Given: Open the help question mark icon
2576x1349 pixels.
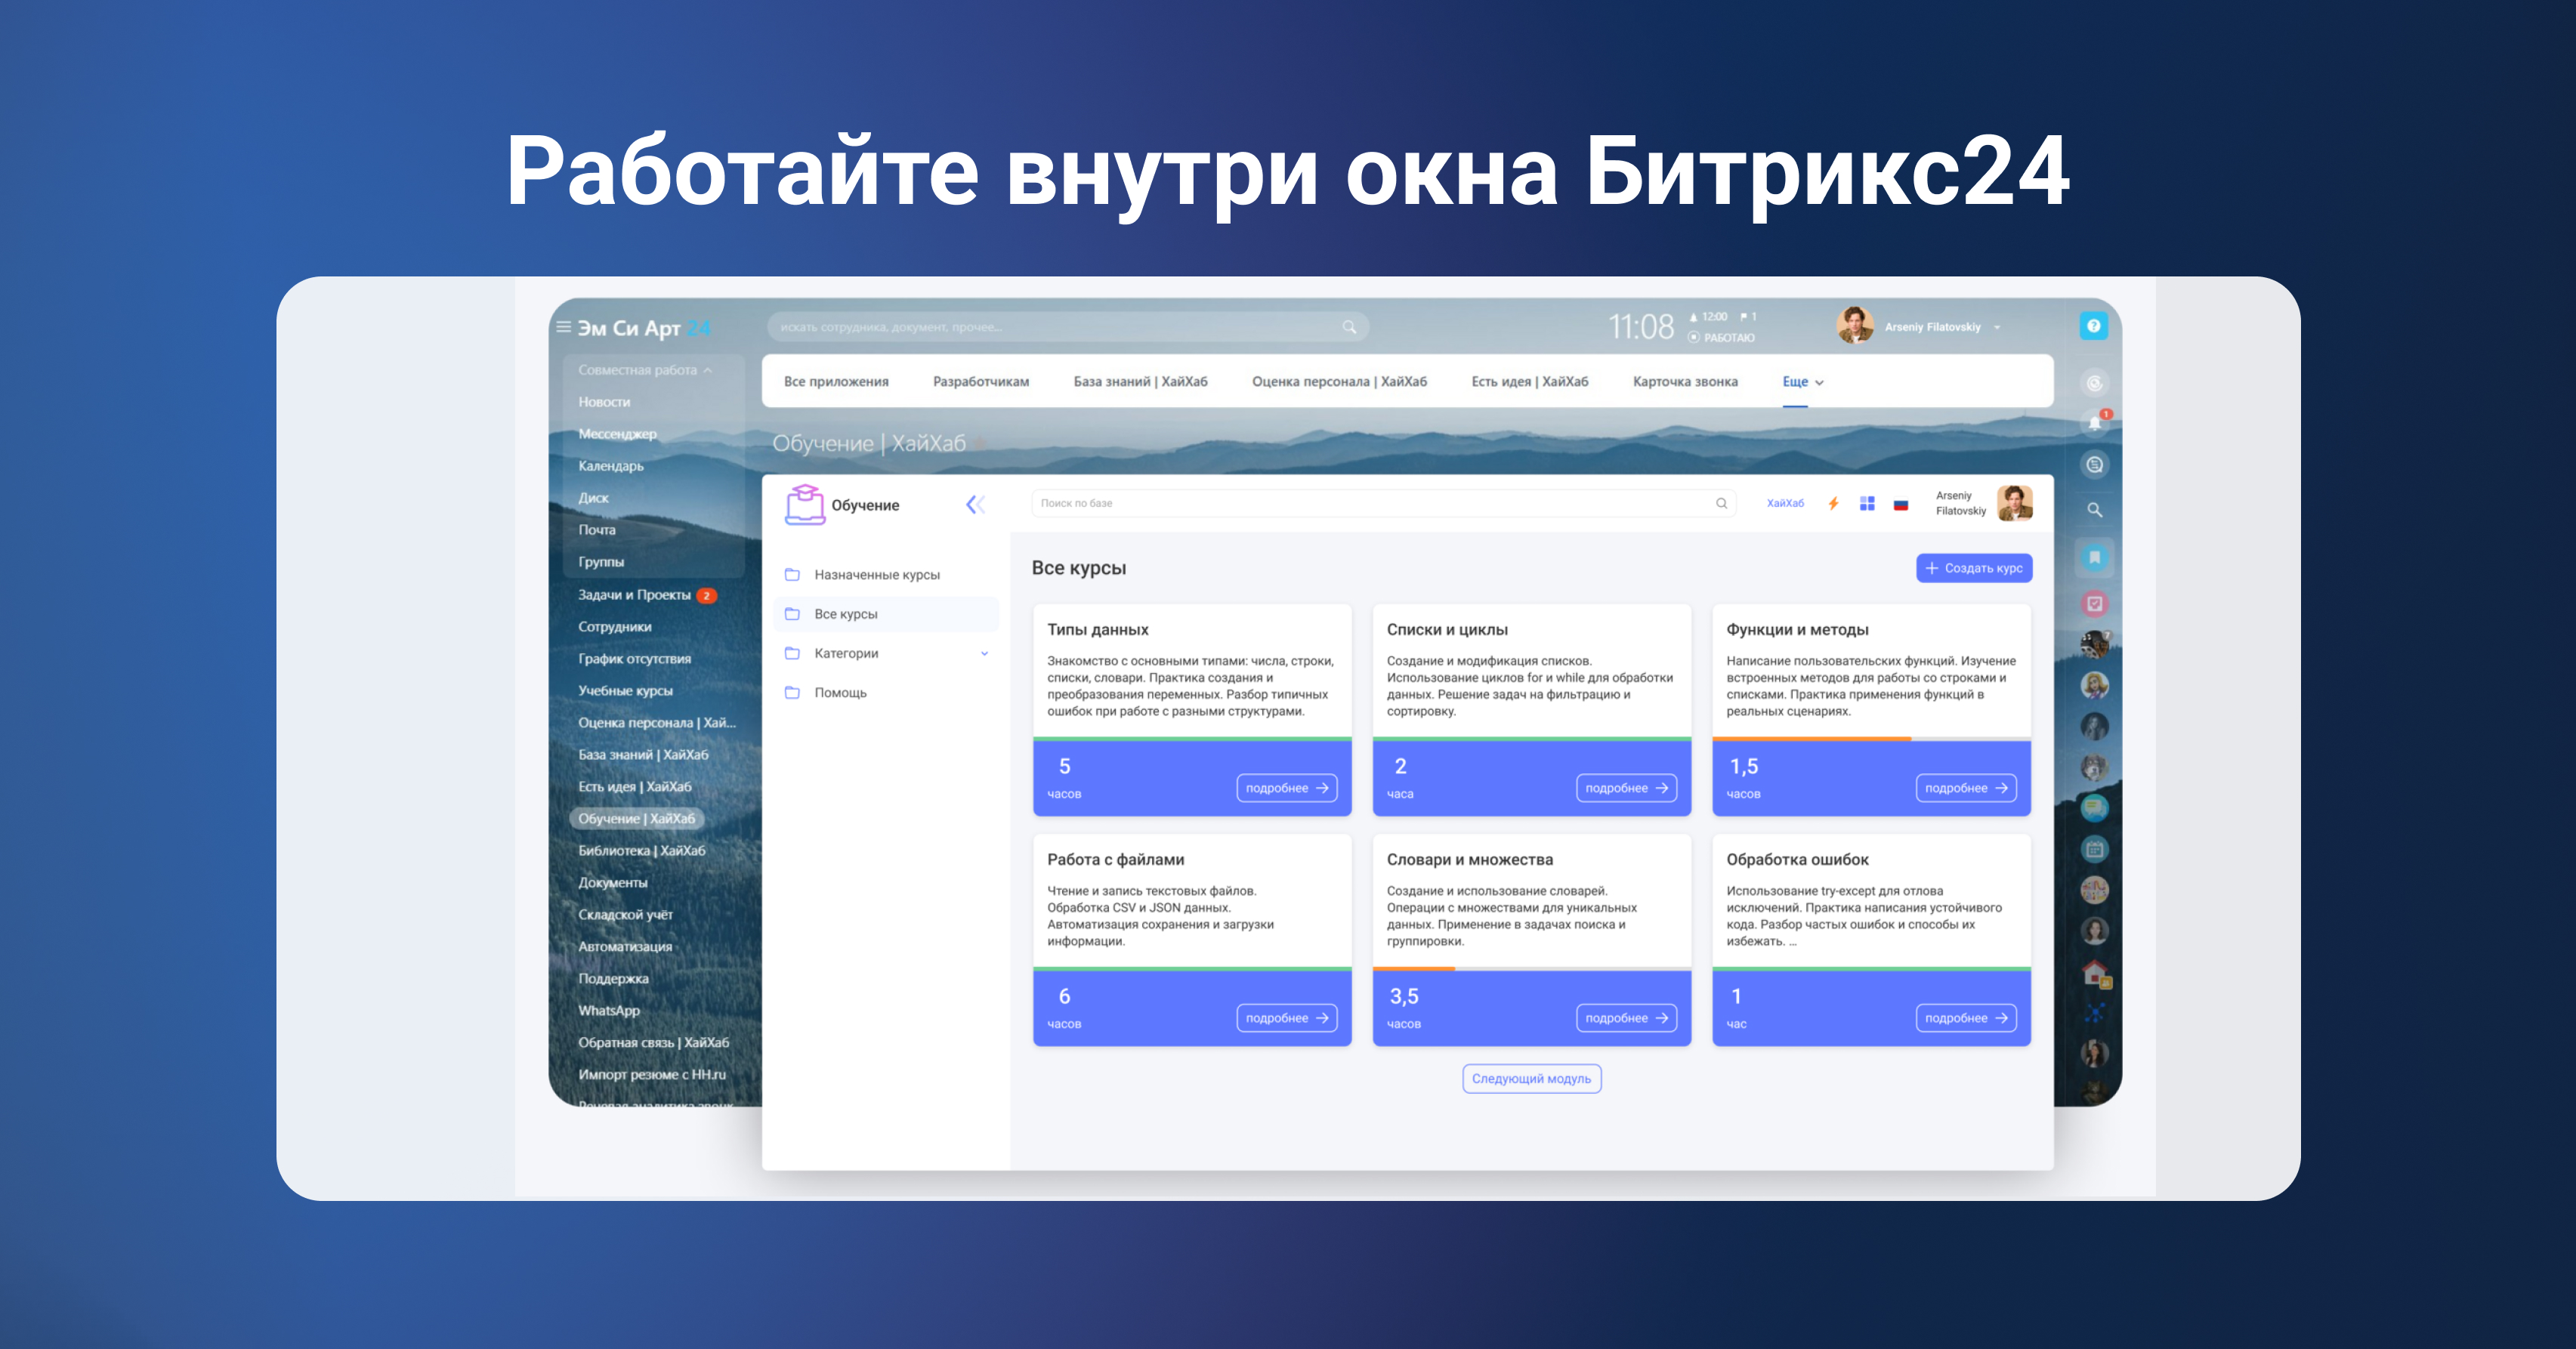Looking at the screenshot, I should (2093, 326).
